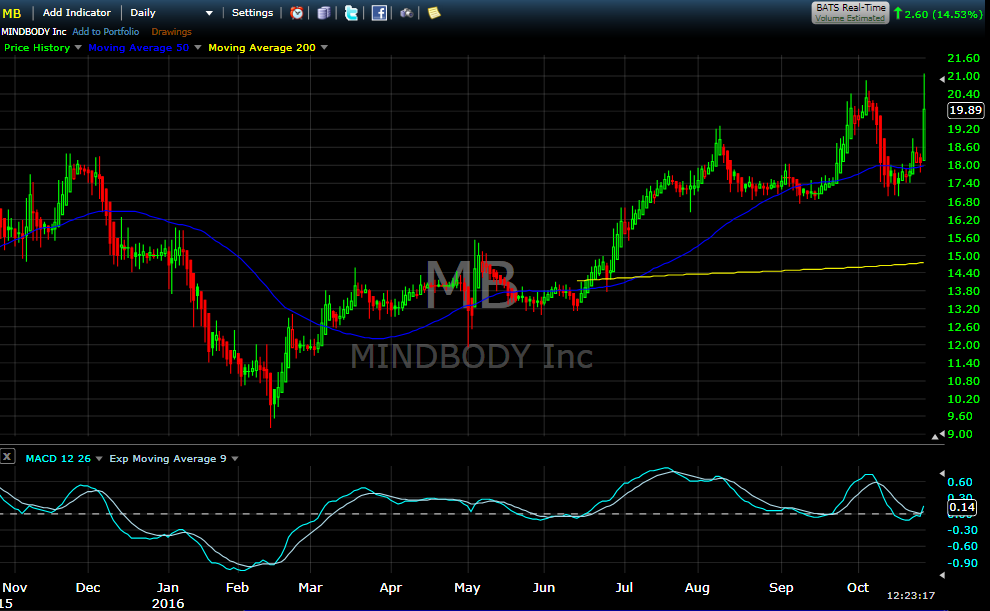The width and height of the screenshot is (990, 611).
Task: Expand the Price History dropdown arrow
Action: [x=78, y=47]
